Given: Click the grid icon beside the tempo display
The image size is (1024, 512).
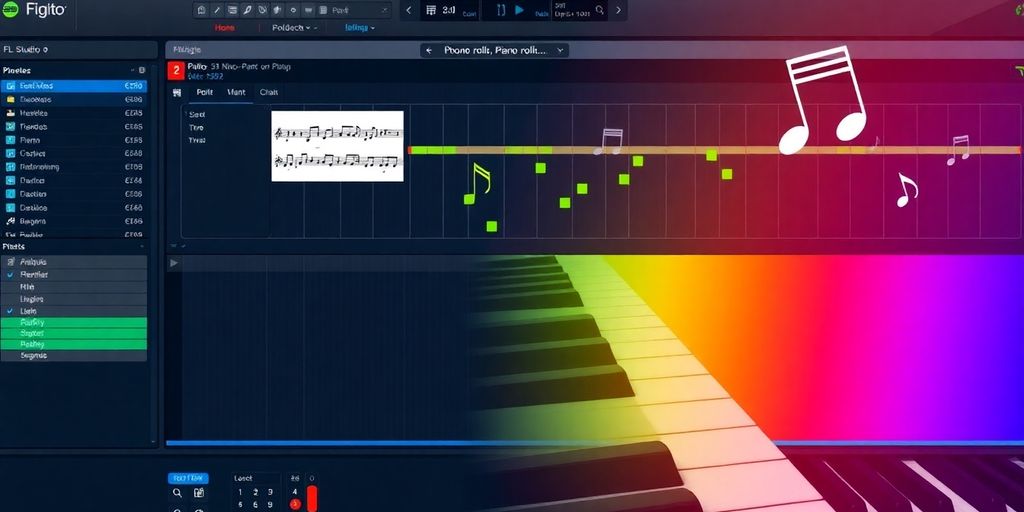Looking at the screenshot, I should (x=431, y=11).
